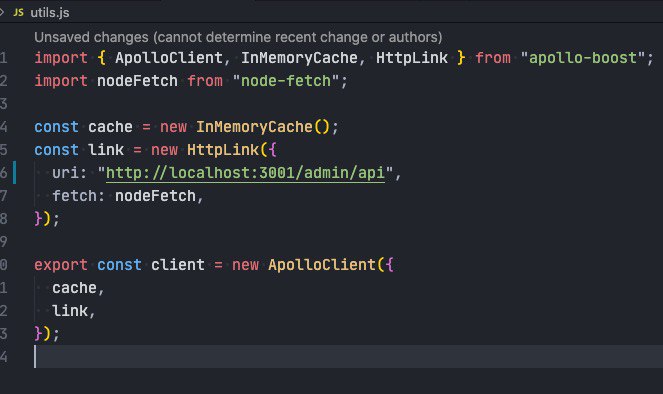Image resolution: width=663 pixels, height=394 pixels.
Task: Click the cache variable declaration name
Action: [x=110, y=127]
